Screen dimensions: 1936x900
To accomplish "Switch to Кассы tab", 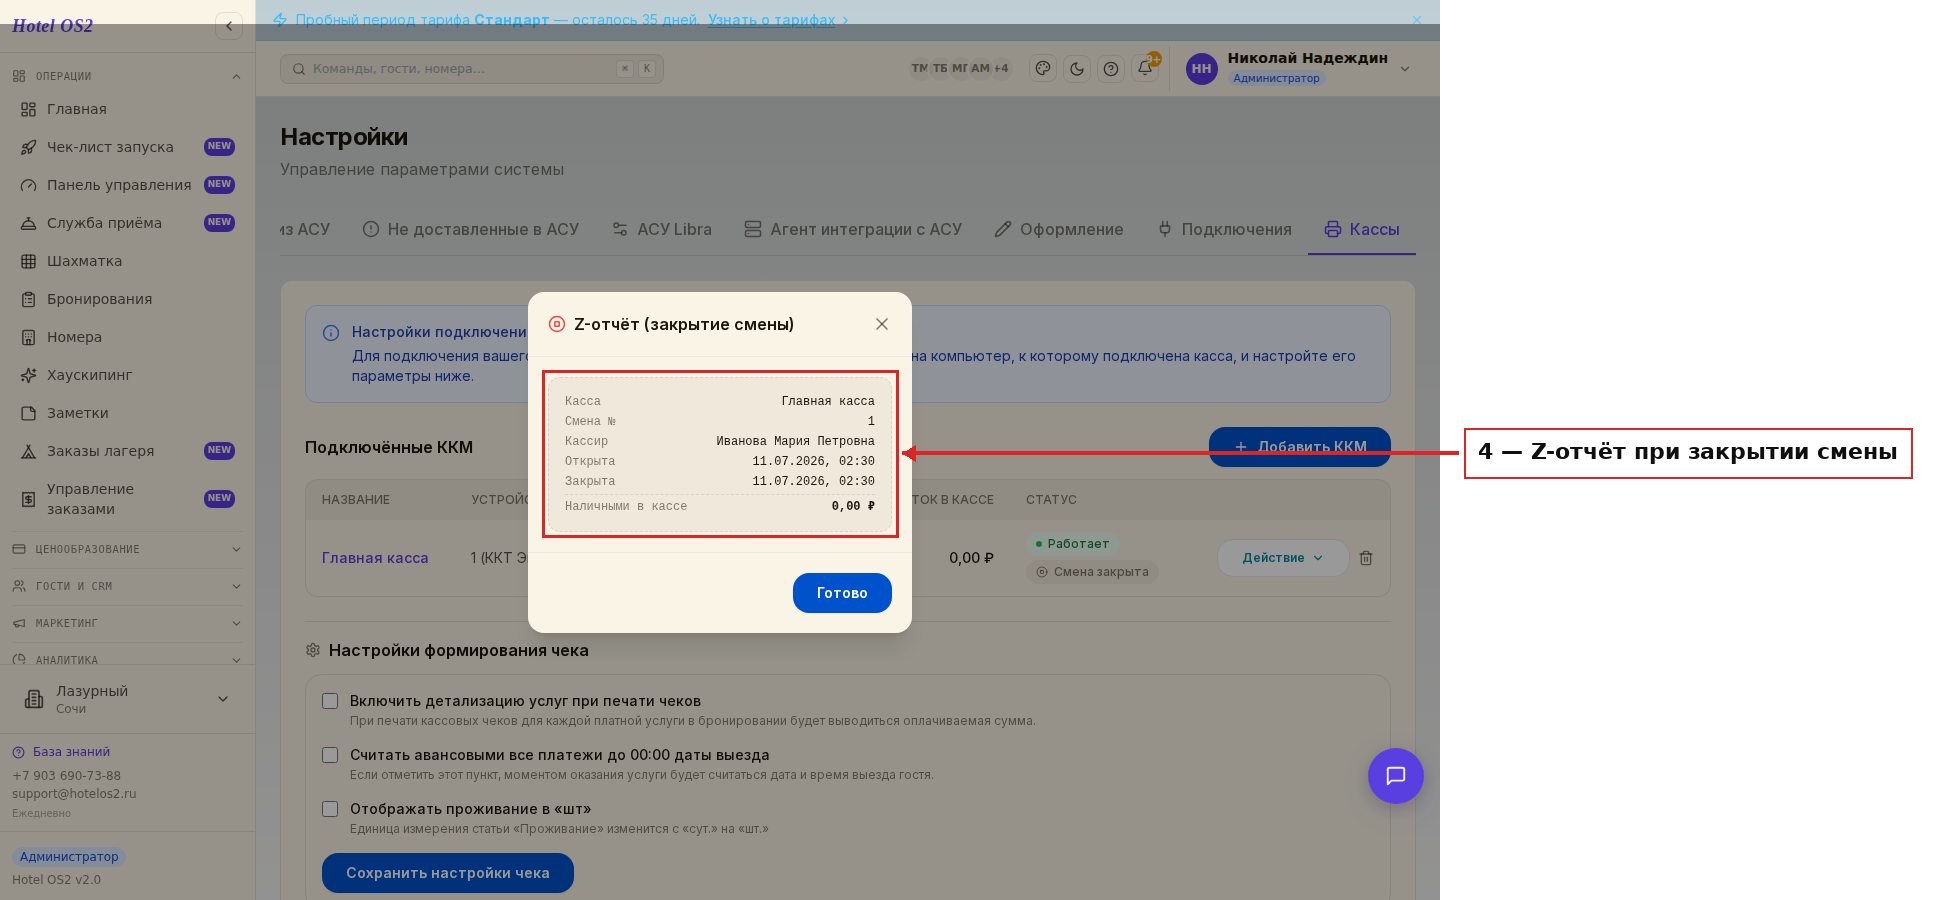I will point(1362,229).
